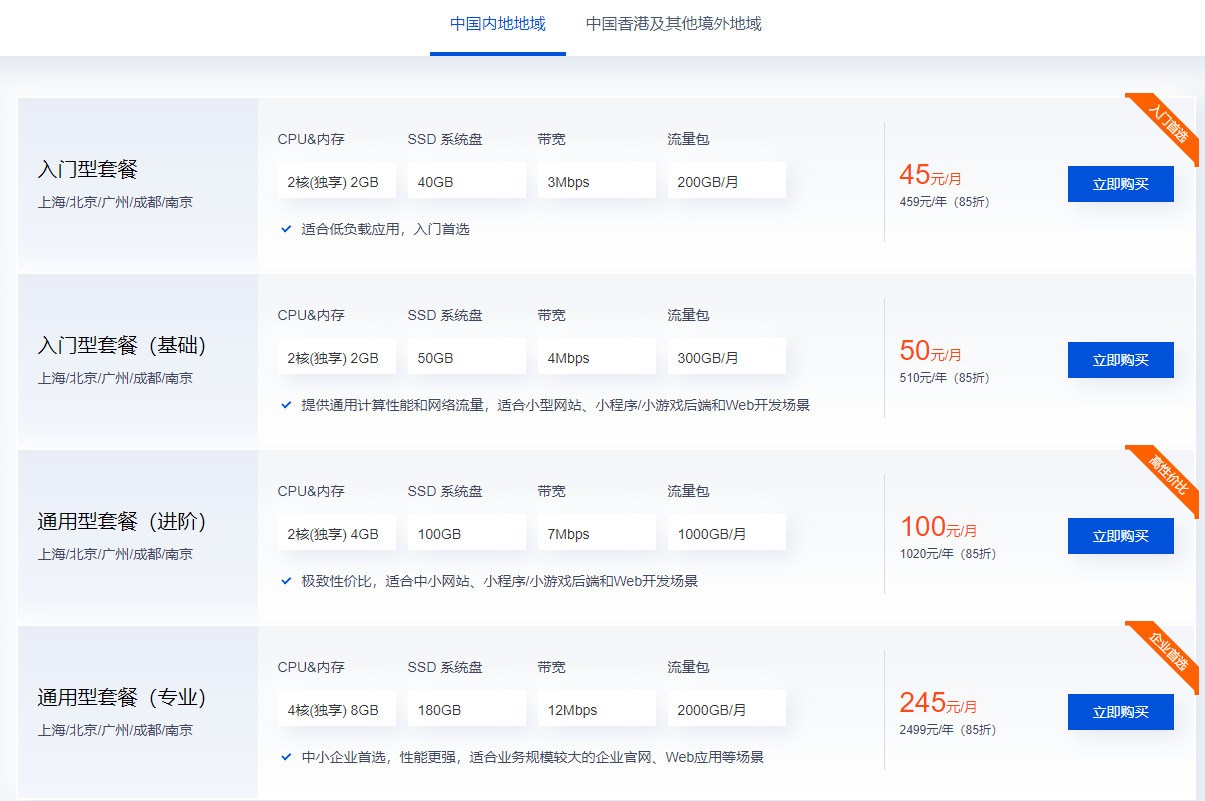This screenshot has width=1205, height=801.
Task: Click the 4Mbps bandwidth value
Action: point(597,358)
